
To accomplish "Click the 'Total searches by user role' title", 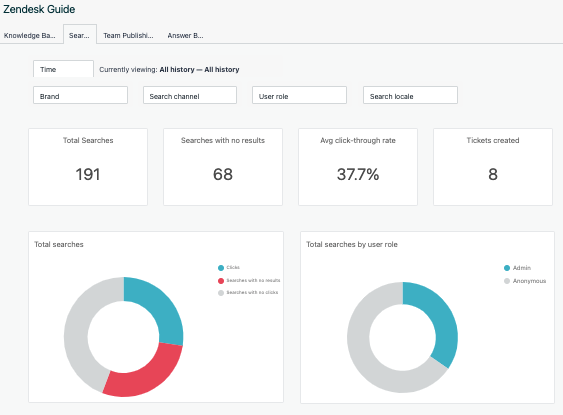I will [352, 244].
